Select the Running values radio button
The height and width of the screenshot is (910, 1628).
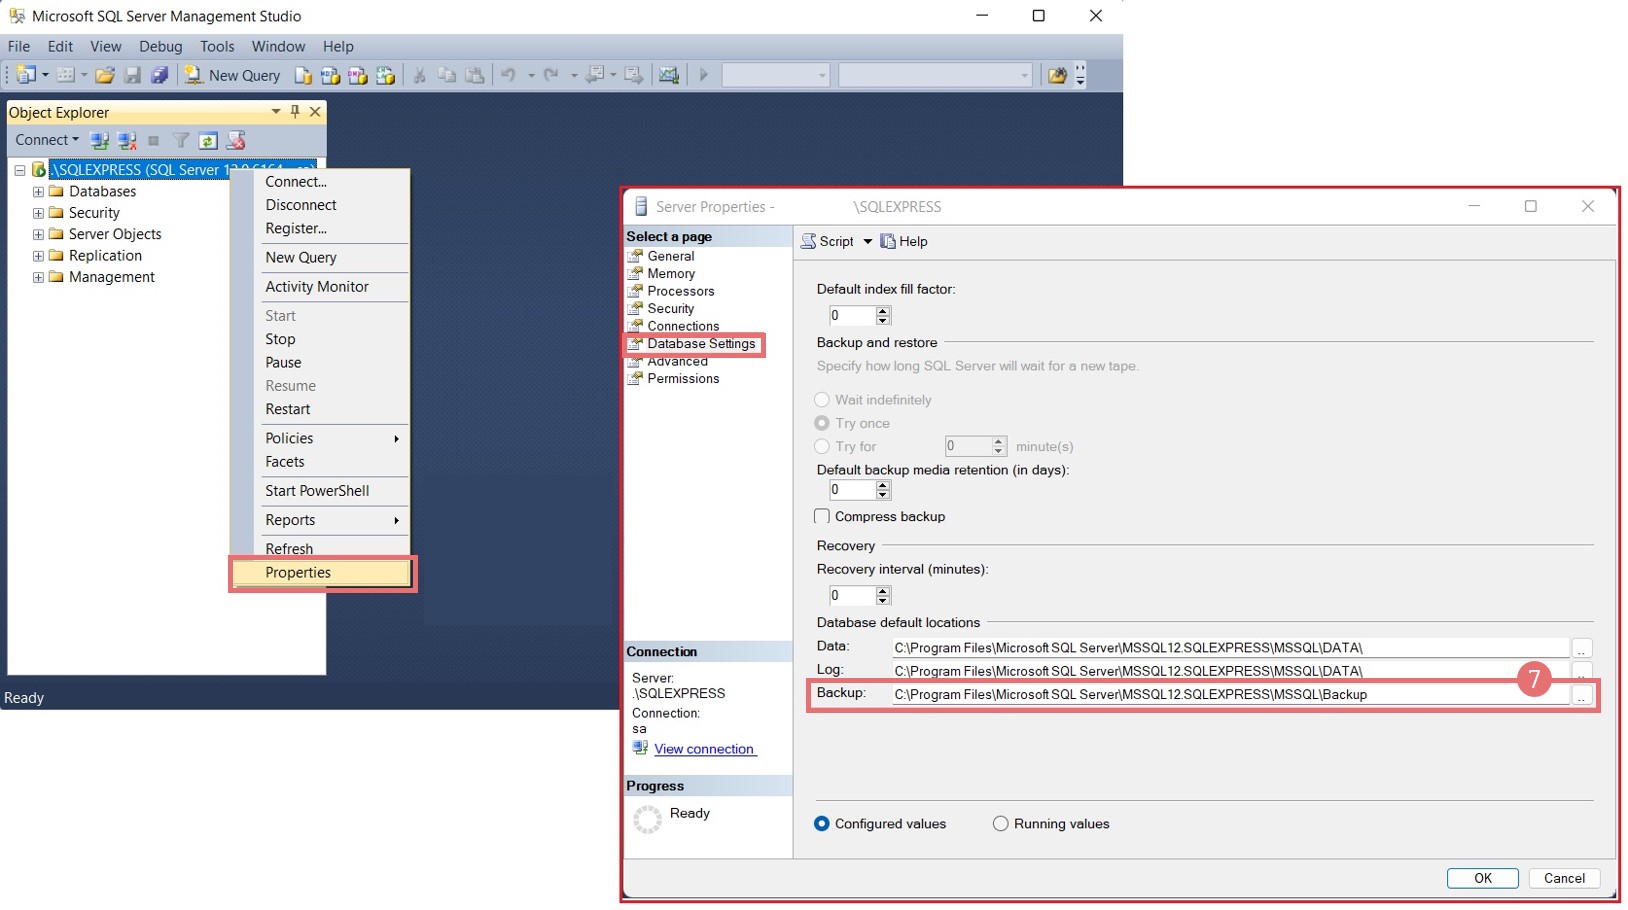point(1000,824)
